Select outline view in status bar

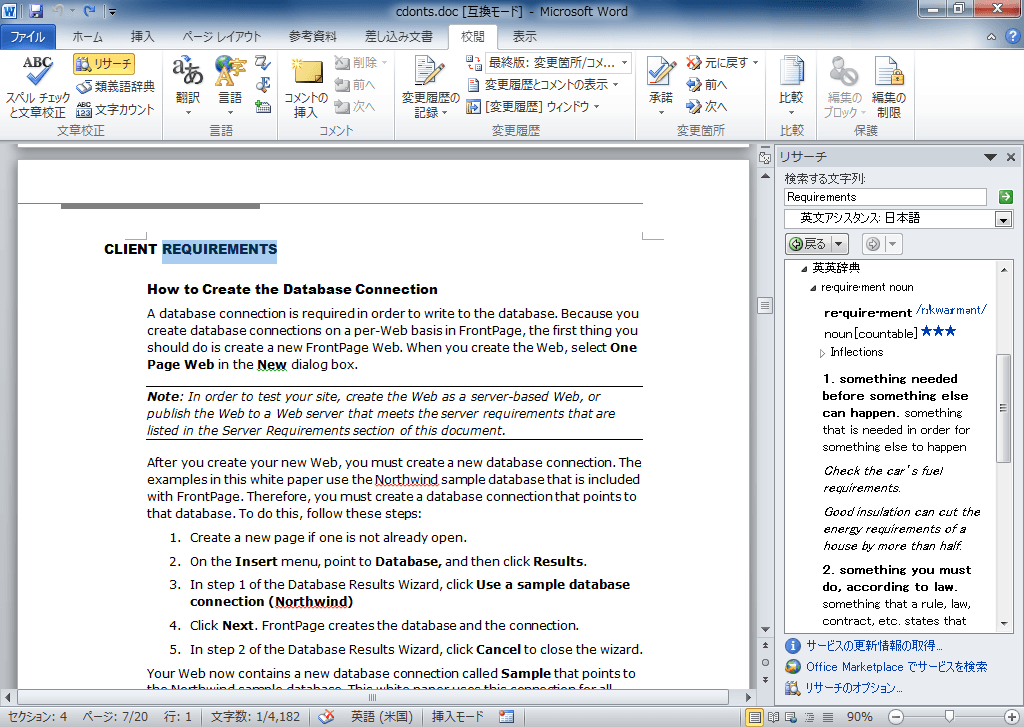tap(809, 717)
